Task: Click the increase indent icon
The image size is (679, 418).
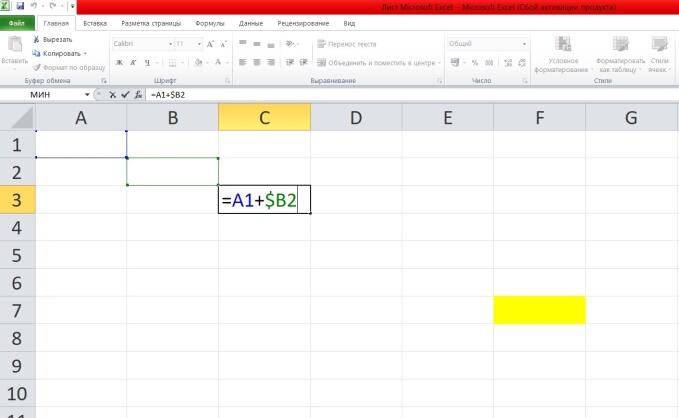Action: click(x=304, y=63)
